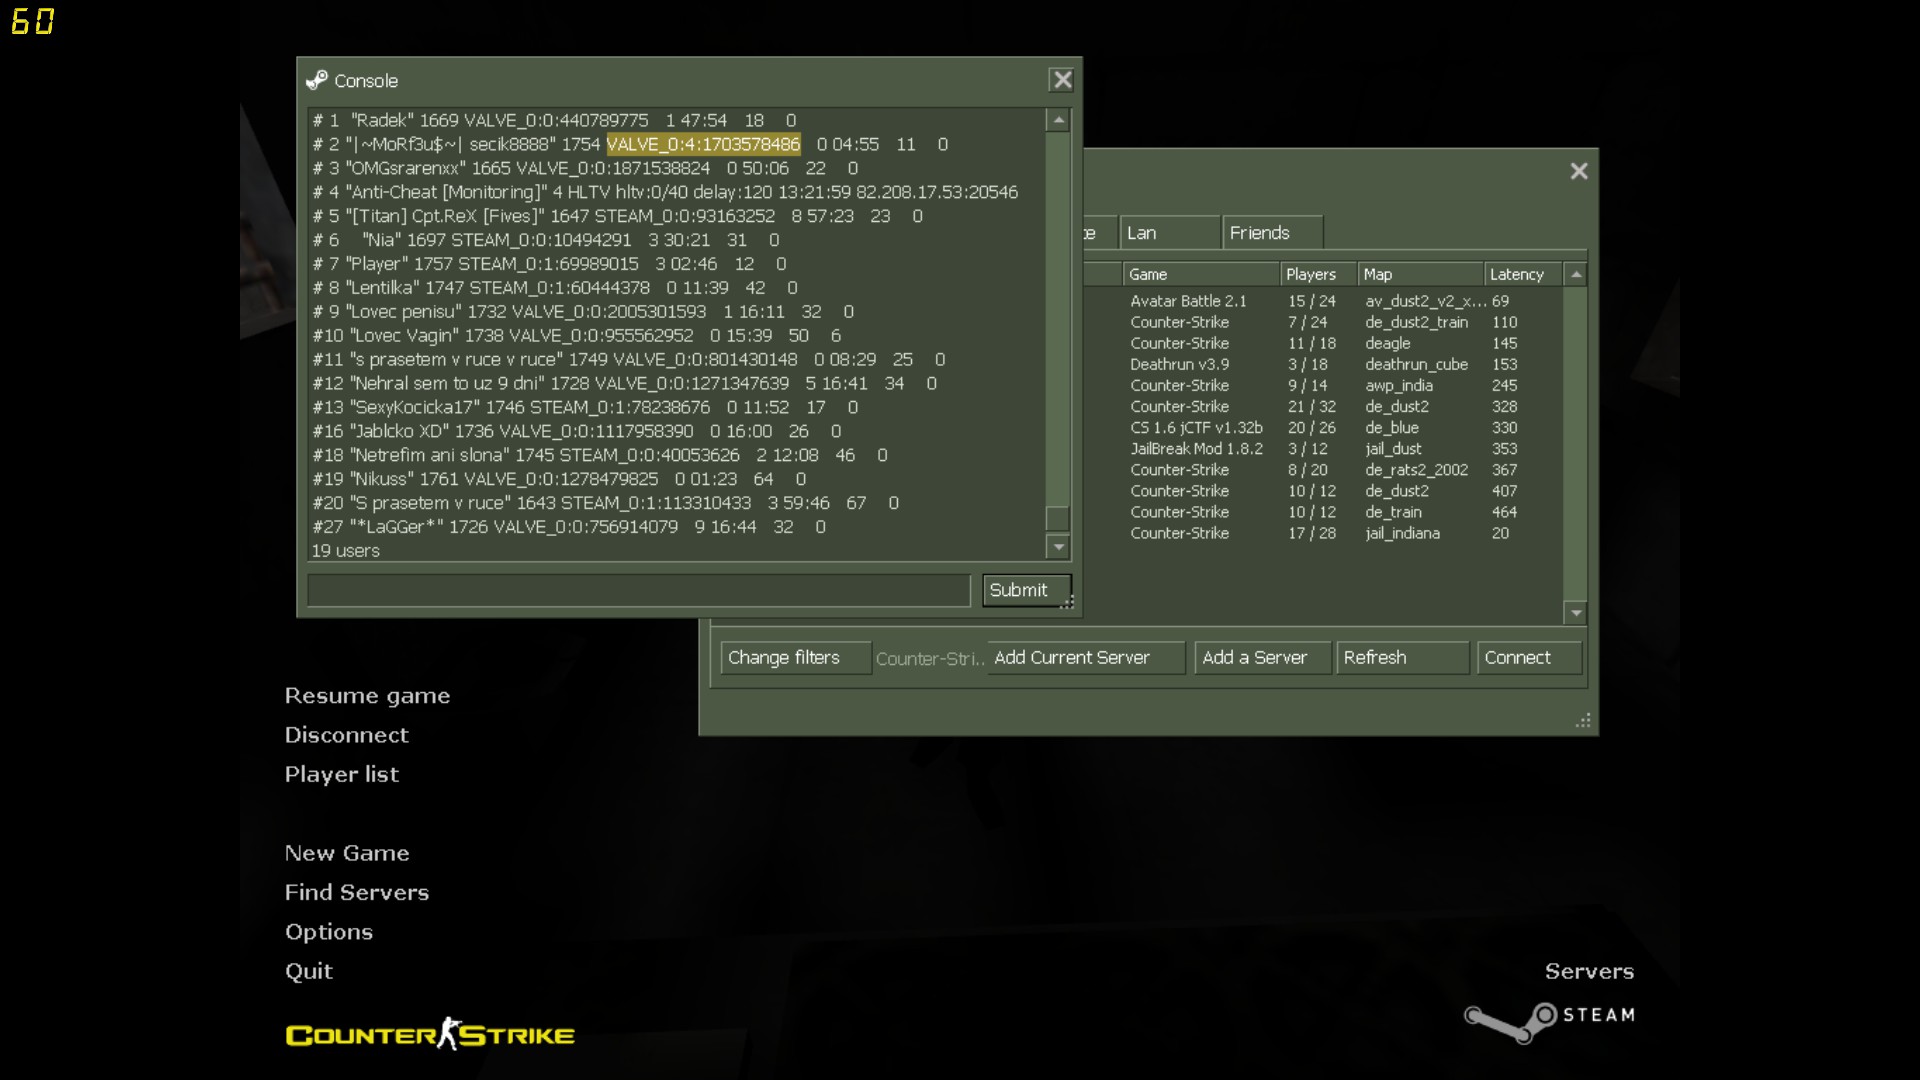Screen dimensions: 1920x1080
Task: Close the server browser window
Action: click(1578, 171)
